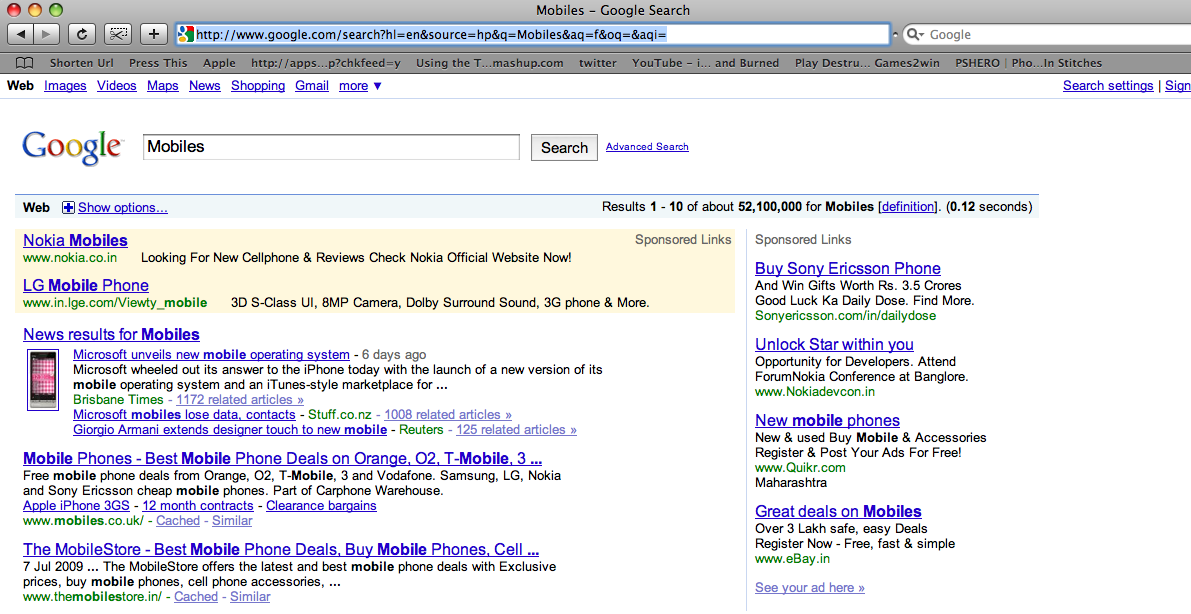Switch to Images search

click(65, 86)
